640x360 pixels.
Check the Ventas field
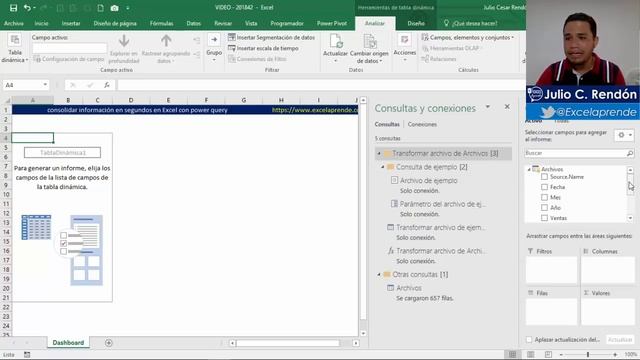click(x=544, y=218)
